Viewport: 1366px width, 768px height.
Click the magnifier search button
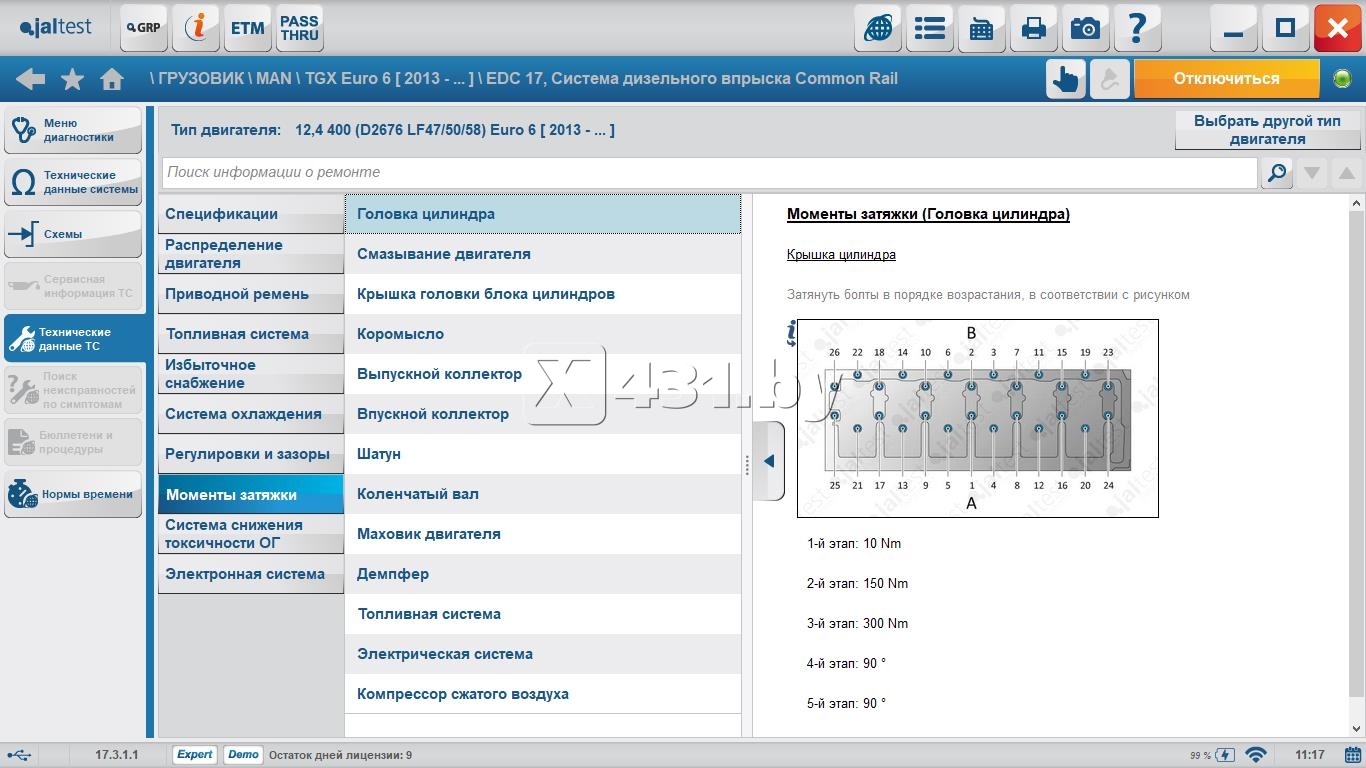(1277, 173)
